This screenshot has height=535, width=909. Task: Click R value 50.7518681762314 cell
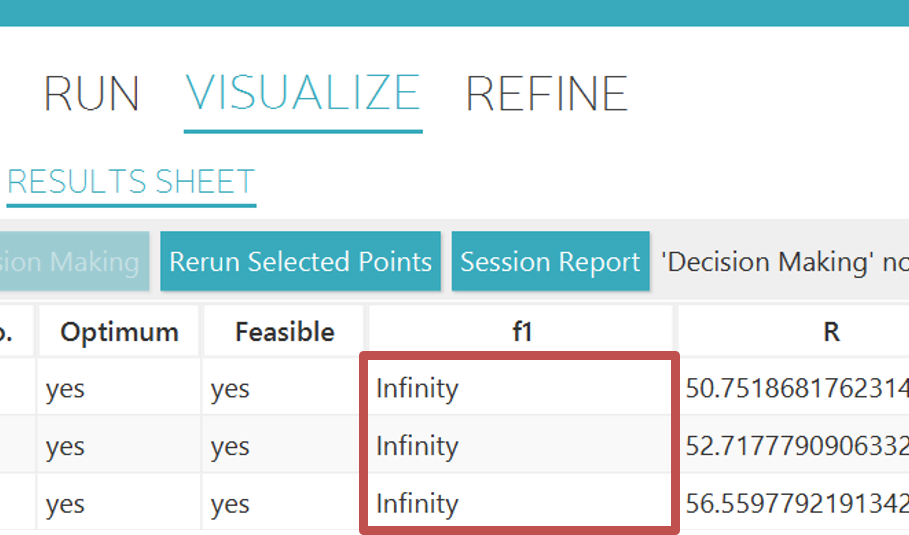coord(796,388)
